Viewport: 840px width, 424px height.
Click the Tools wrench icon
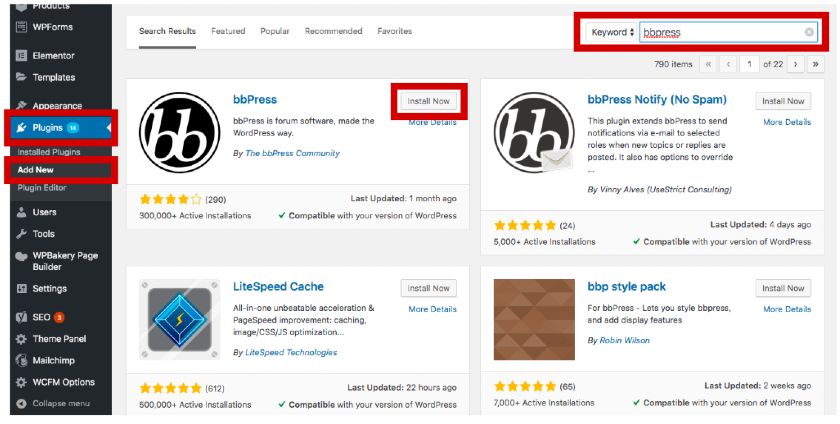(x=21, y=234)
